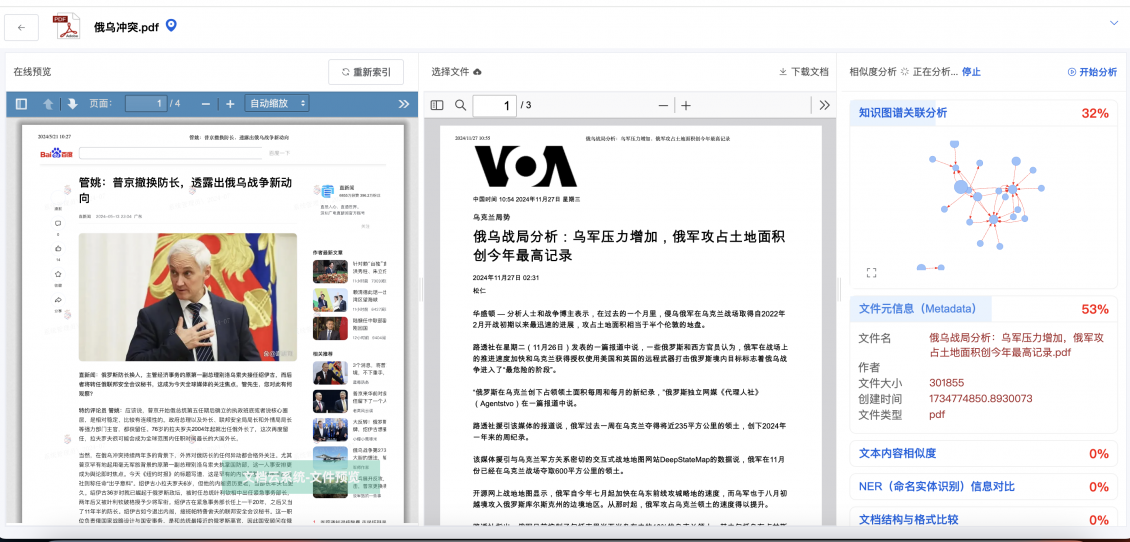Click 下载文档 download link

click(x=804, y=72)
